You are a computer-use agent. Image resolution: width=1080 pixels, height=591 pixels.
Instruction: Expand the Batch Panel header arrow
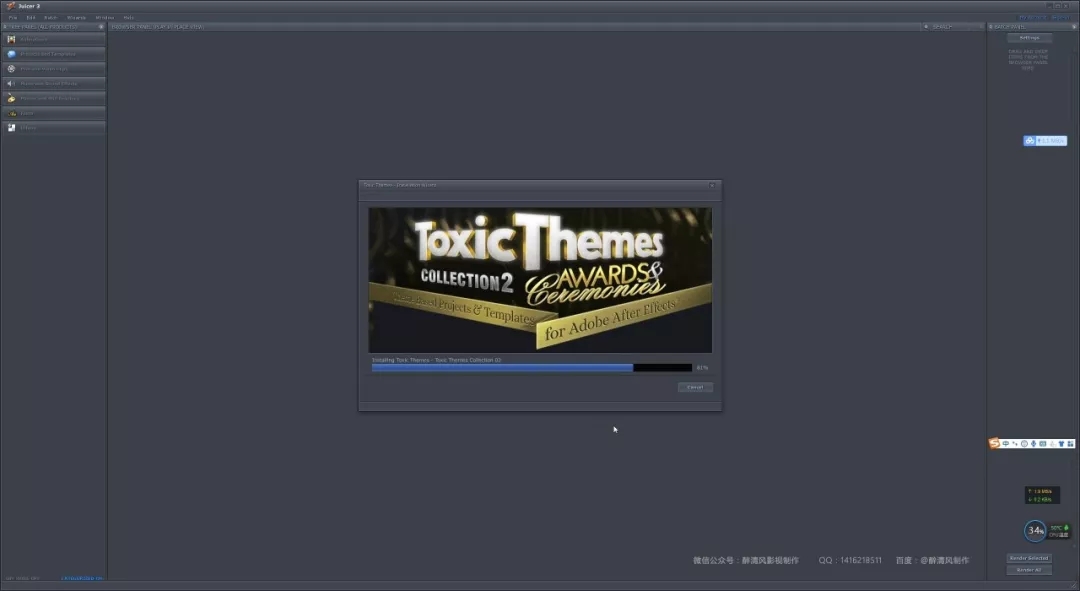[992, 27]
